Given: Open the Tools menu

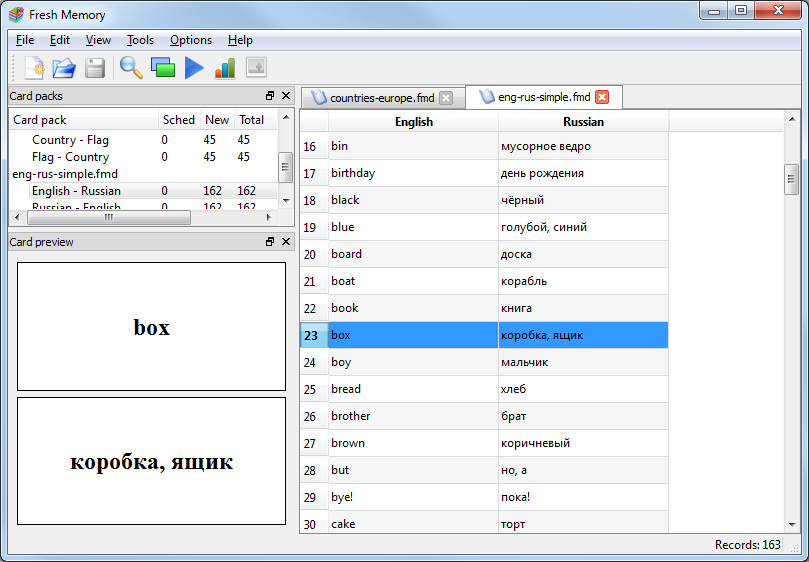Looking at the screenshot, I should pos(140,40).
